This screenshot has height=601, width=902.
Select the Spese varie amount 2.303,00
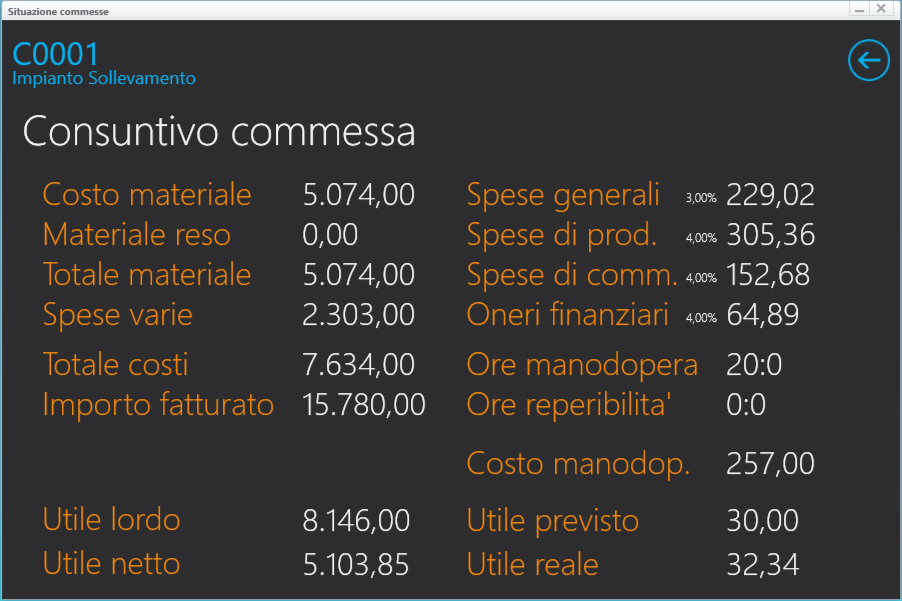358,315
